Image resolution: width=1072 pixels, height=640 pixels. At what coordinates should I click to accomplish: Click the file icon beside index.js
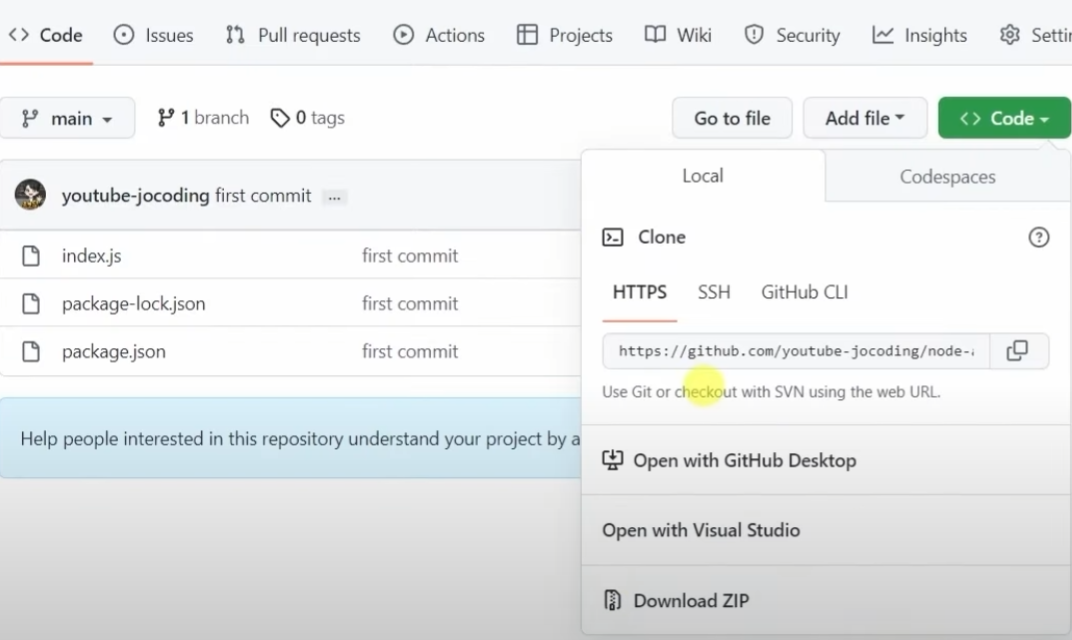[x=31, y=256]
